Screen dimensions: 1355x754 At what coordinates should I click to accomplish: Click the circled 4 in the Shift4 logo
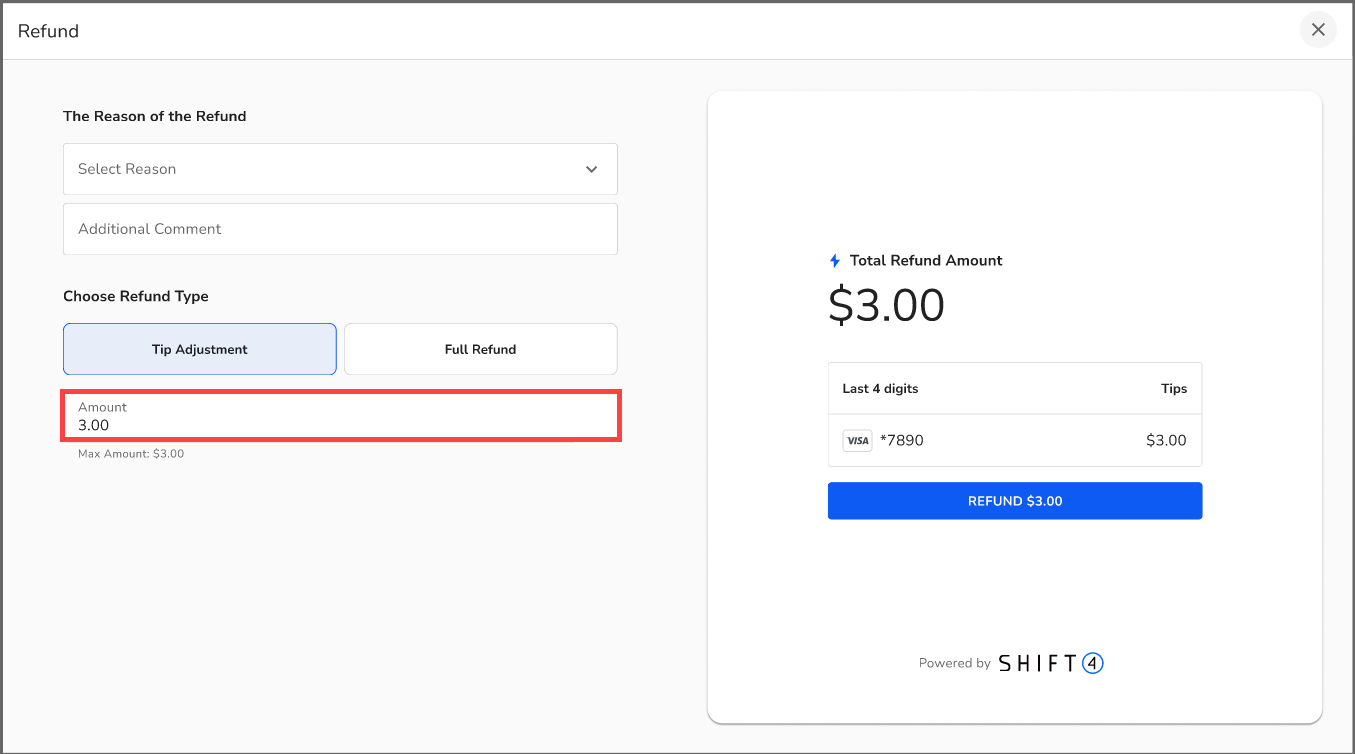coord(1092,663)
